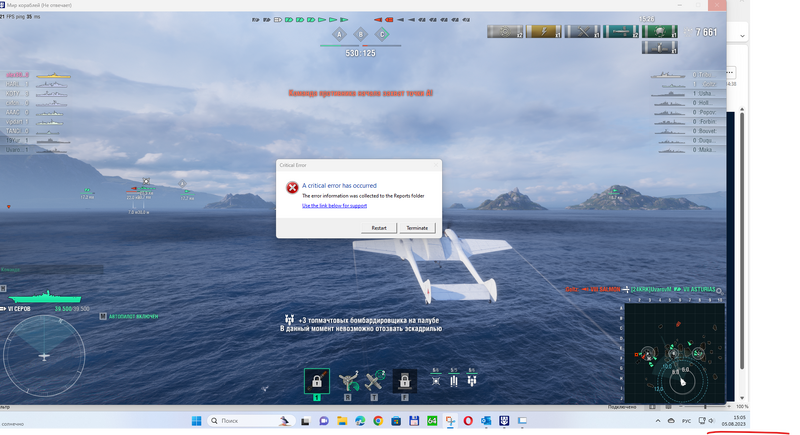800x435 pixels.
Task: Click capture point C marker
Action: point(382,35)
